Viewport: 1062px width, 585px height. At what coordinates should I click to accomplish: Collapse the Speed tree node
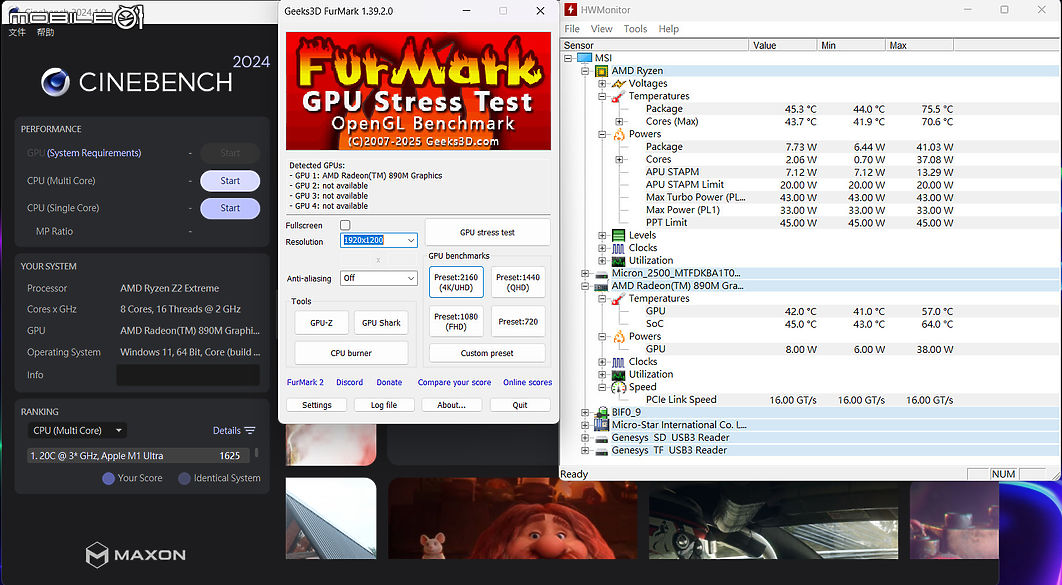pyautogui.click(x=602, y=387)
